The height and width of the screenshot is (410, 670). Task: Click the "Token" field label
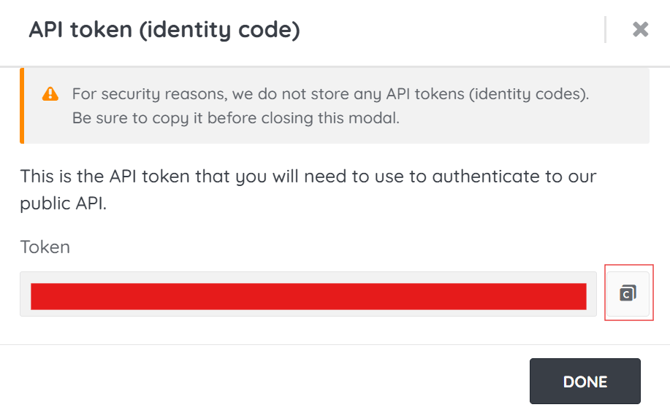(x=45, y=247)
